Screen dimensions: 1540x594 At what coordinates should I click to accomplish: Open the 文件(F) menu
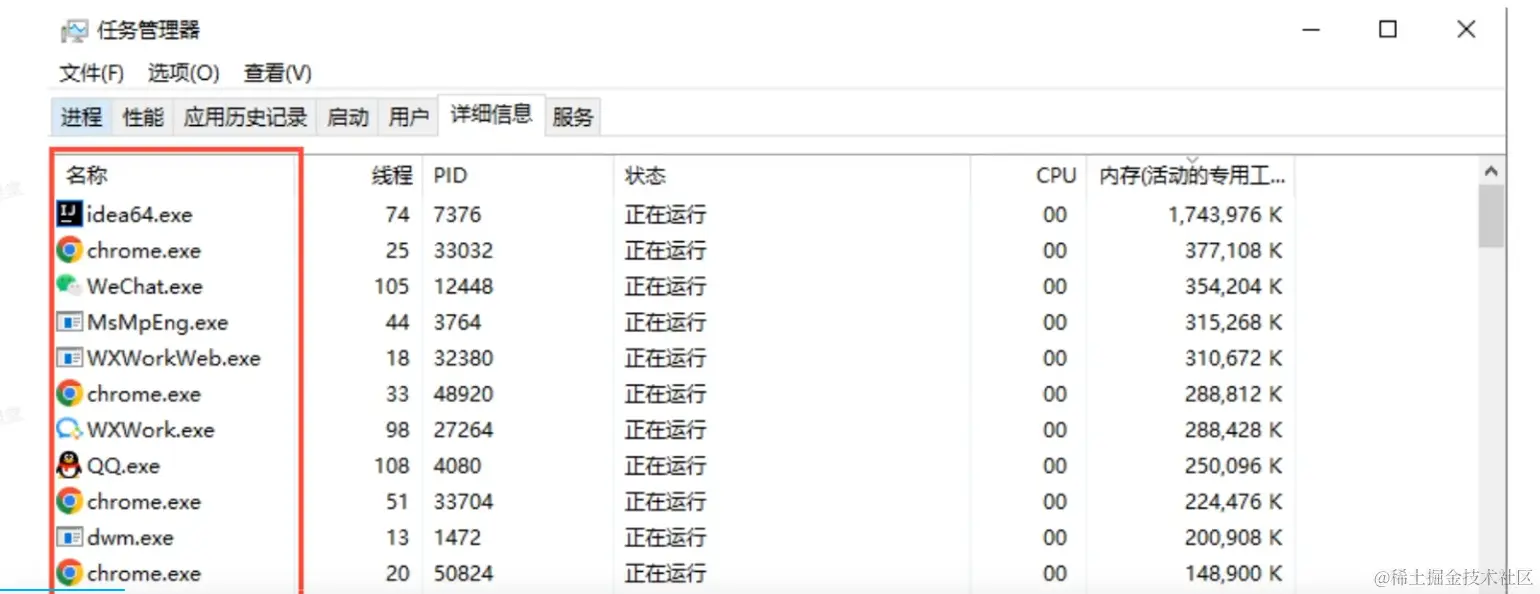click(91, 73)
